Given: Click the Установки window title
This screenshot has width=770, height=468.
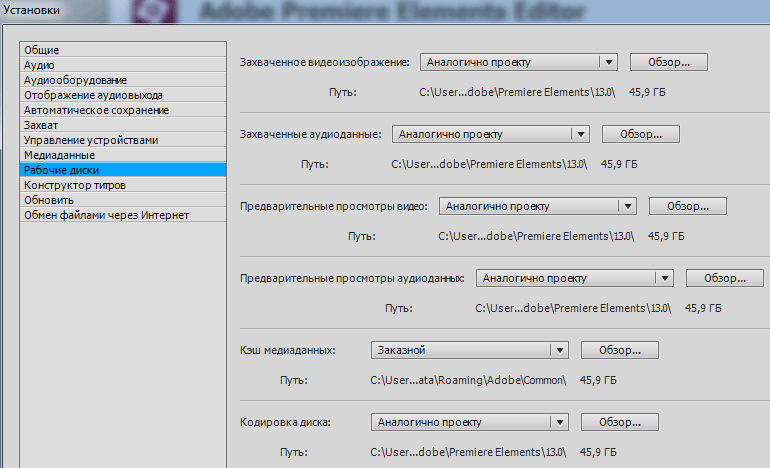Looking at the screenshot, I should coord(31,10).
